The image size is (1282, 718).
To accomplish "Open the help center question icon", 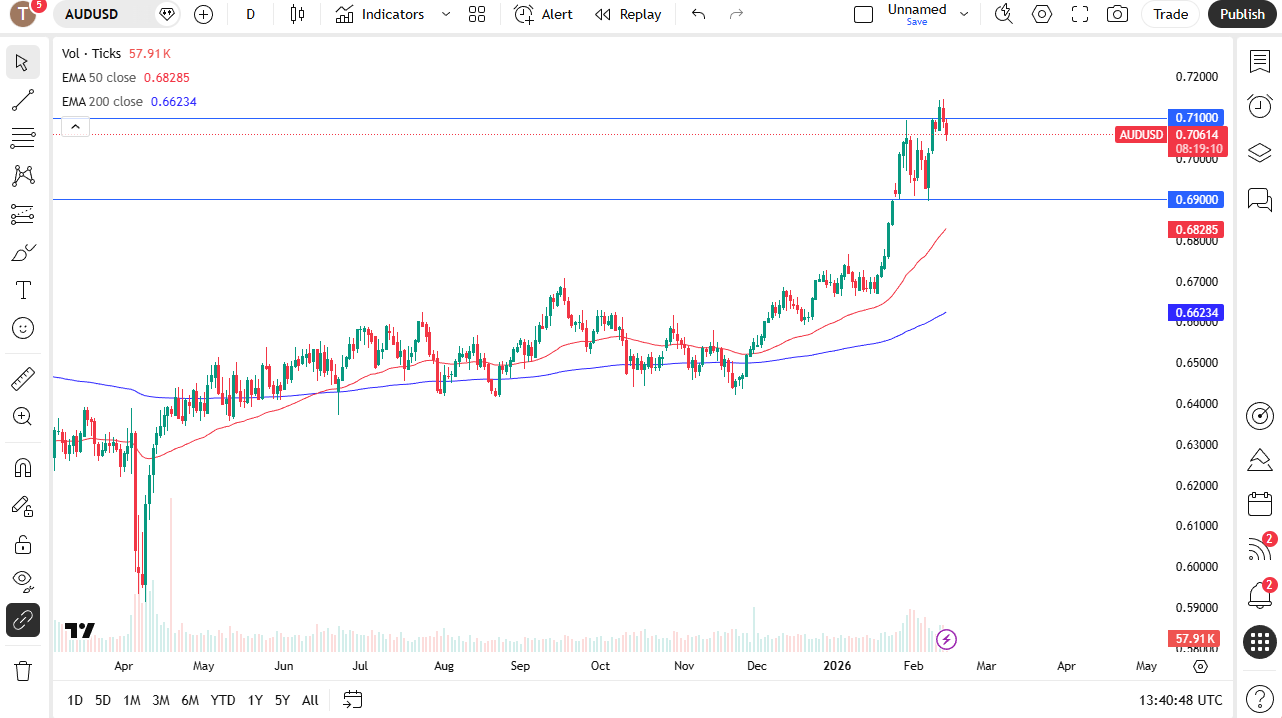I will click(x=1260, y=697).
